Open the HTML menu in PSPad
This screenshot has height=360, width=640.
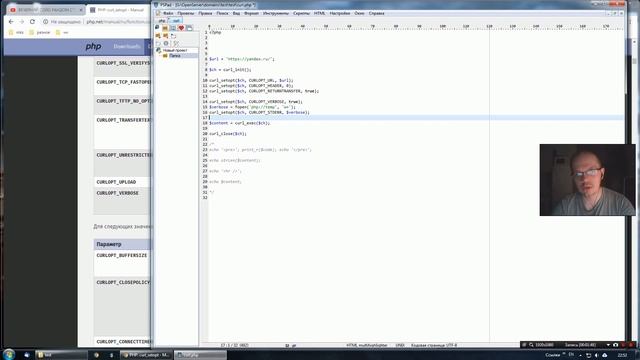320,13
